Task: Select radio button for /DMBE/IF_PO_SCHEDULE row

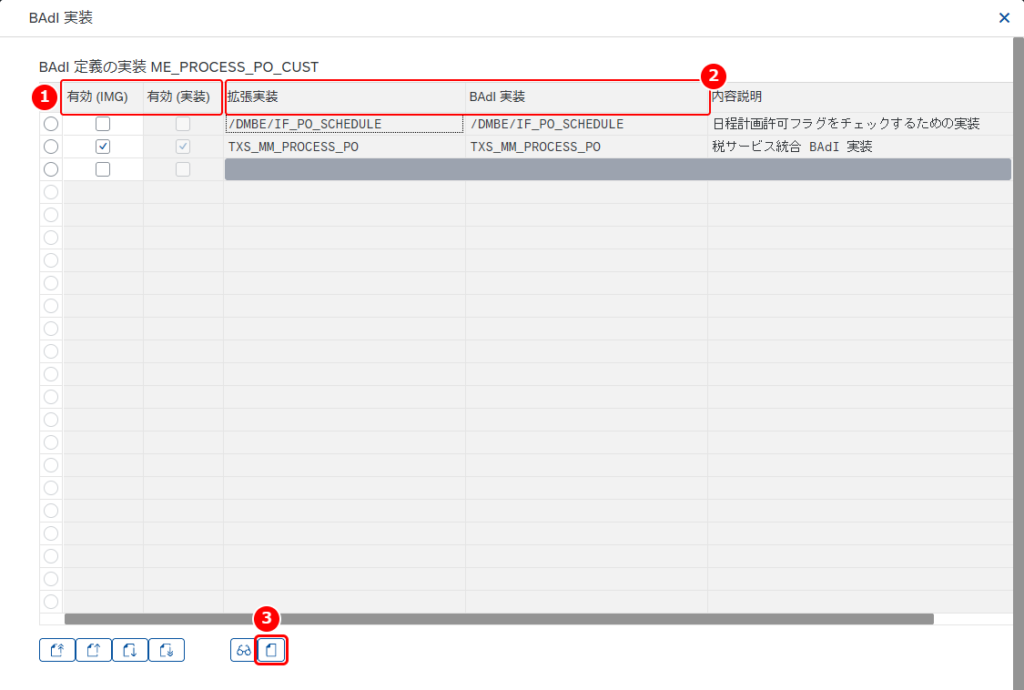Action: click(x=51, y=123)
